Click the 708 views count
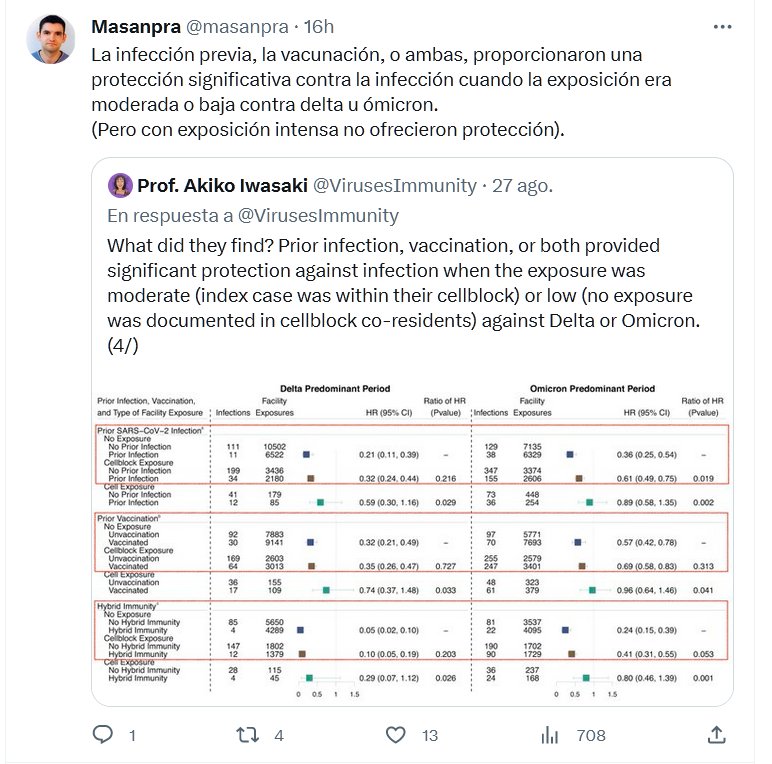Image resolution: width=772 pixels, height=764 pixels. pos(591,735)
